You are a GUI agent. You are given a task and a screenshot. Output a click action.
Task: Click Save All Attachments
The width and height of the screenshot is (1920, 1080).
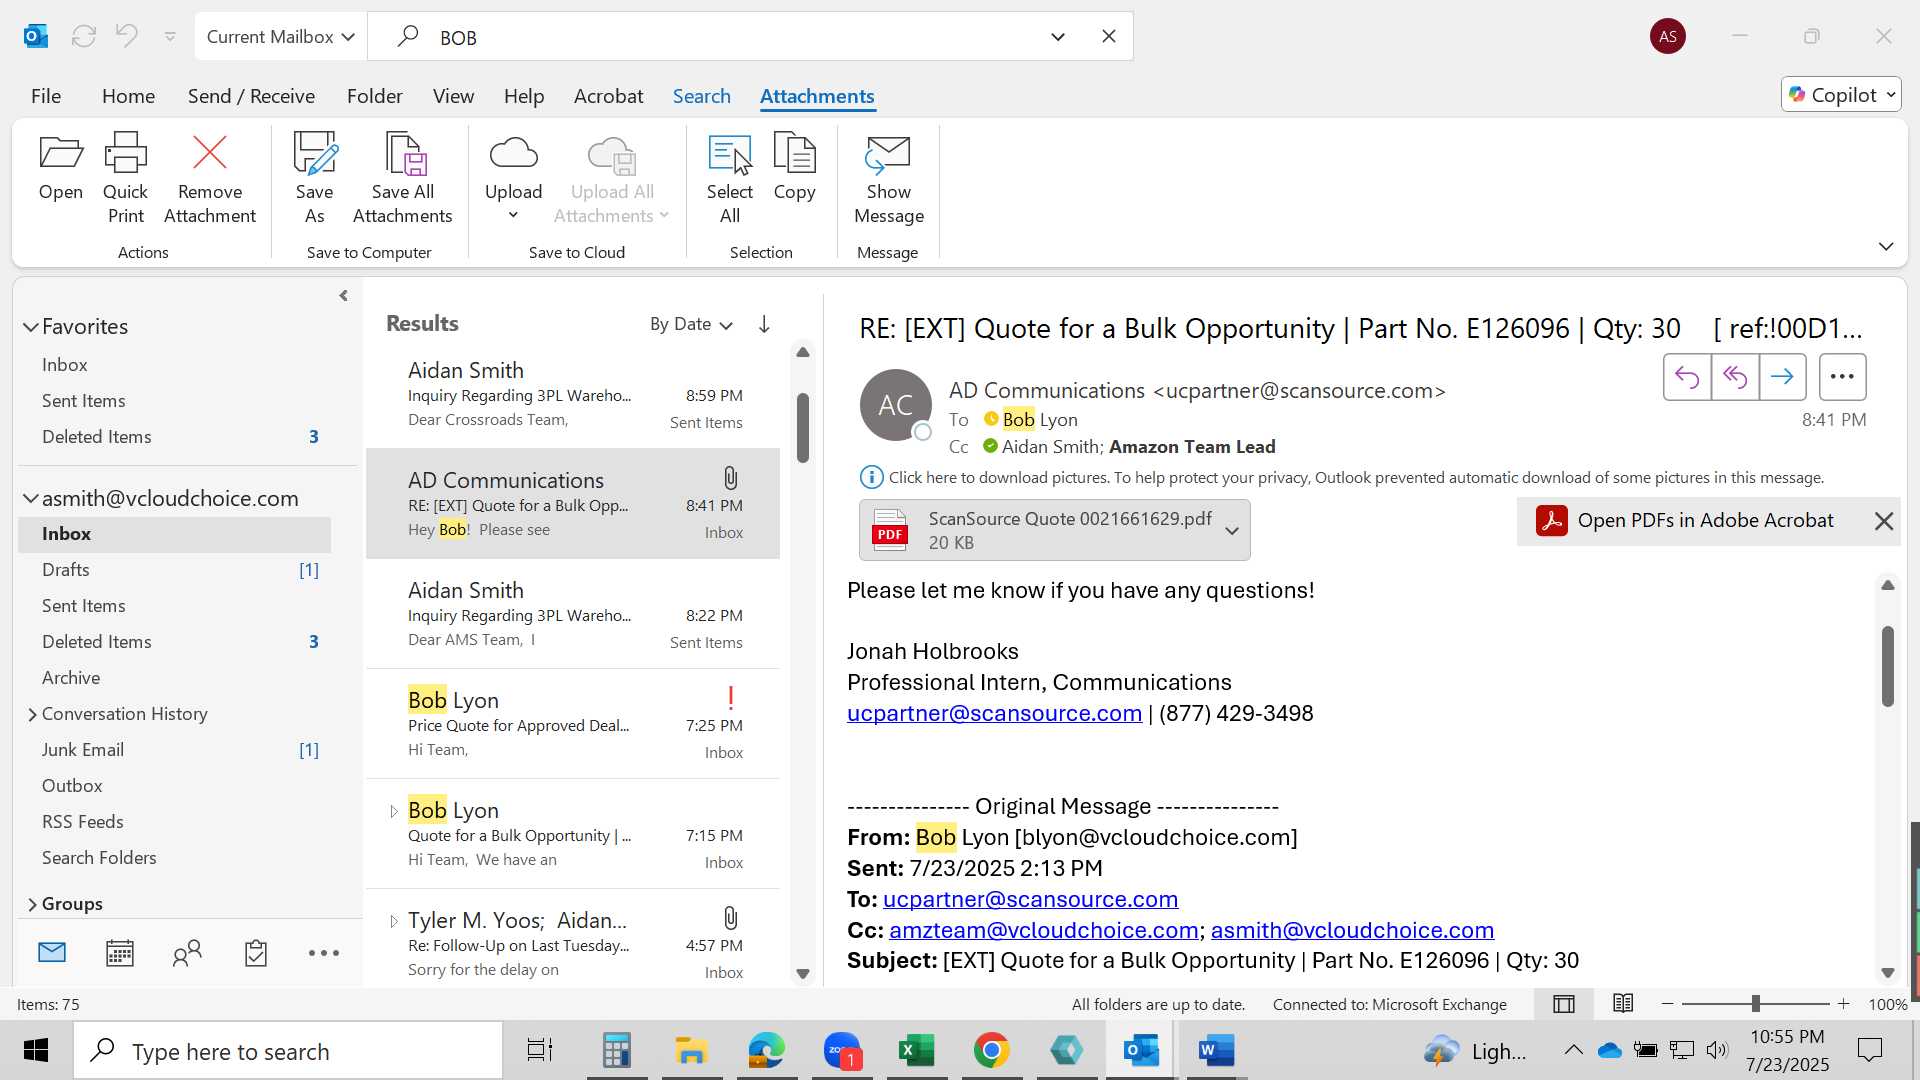coord(403,179)
